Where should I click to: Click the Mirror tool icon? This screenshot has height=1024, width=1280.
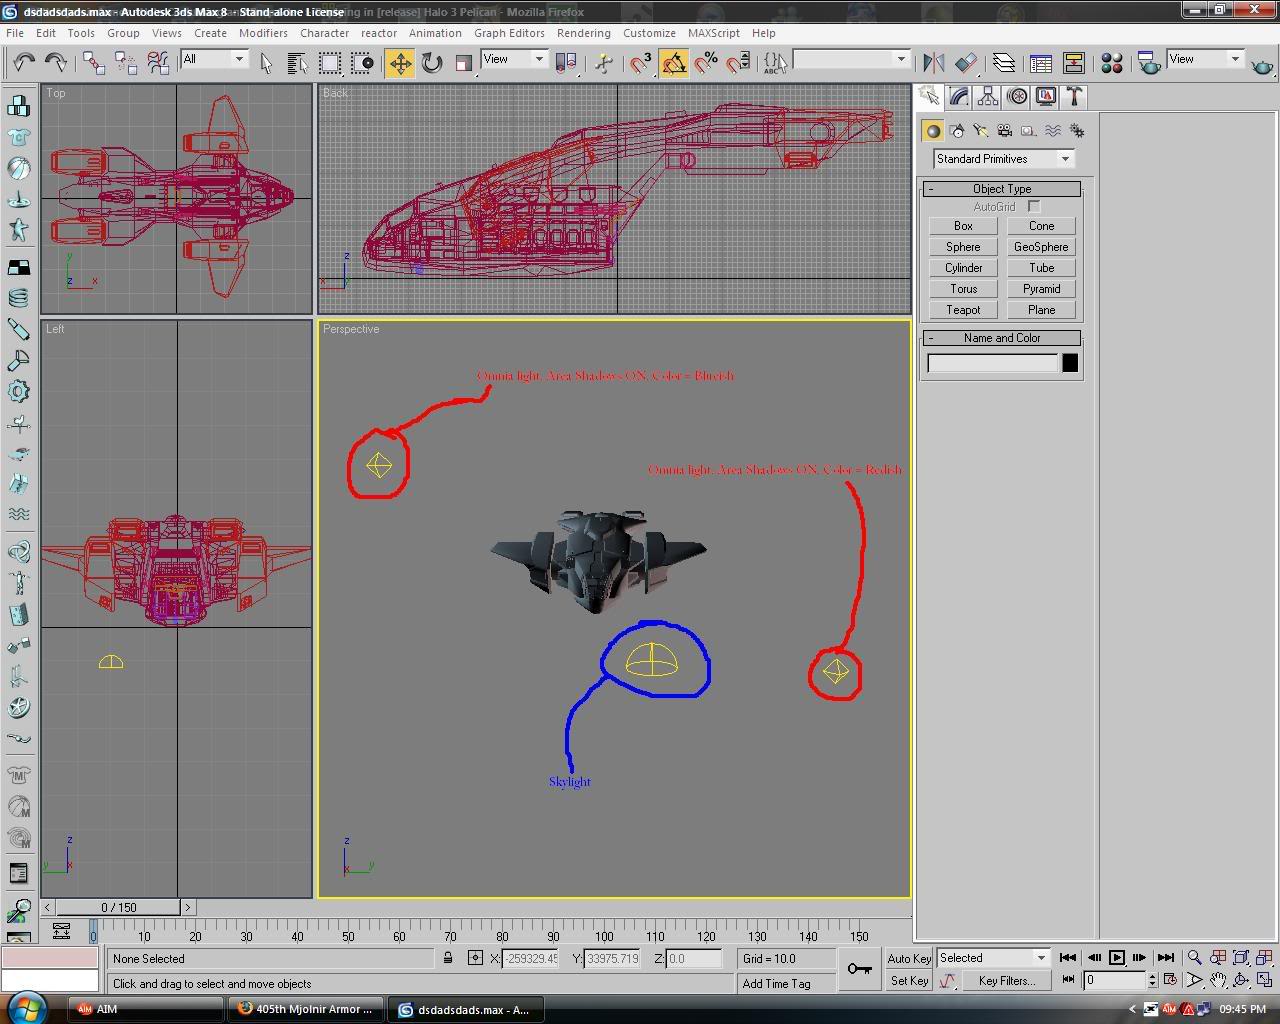pyautogui.click(x=934, y=63)
